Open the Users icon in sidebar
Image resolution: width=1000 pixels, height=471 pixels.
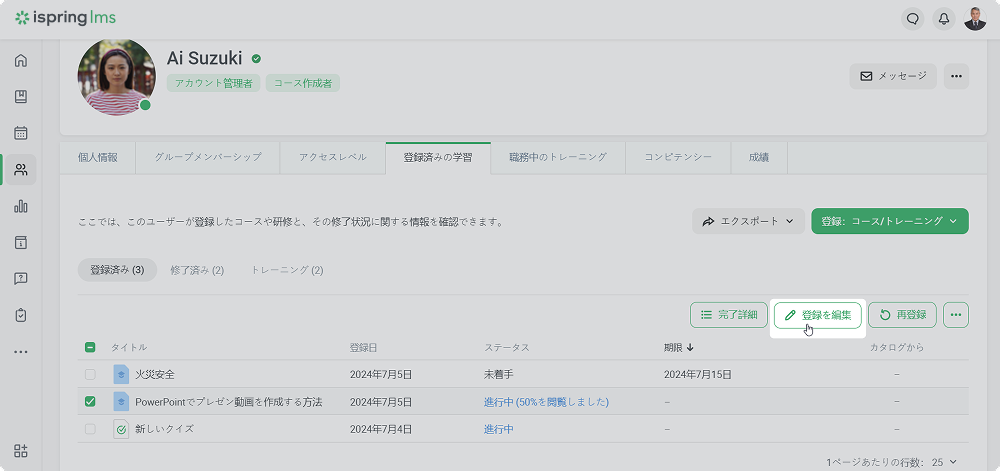(20, 170)
